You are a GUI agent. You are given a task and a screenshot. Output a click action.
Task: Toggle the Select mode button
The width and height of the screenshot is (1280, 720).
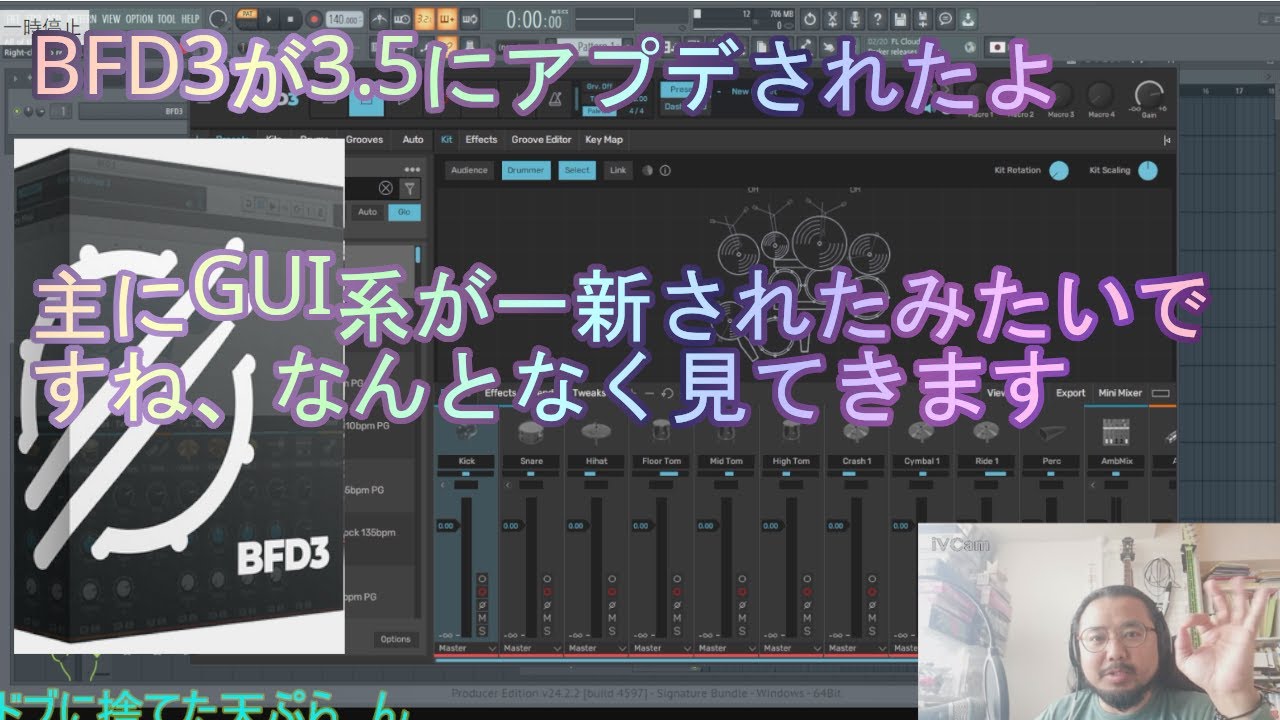click(577, 170)
